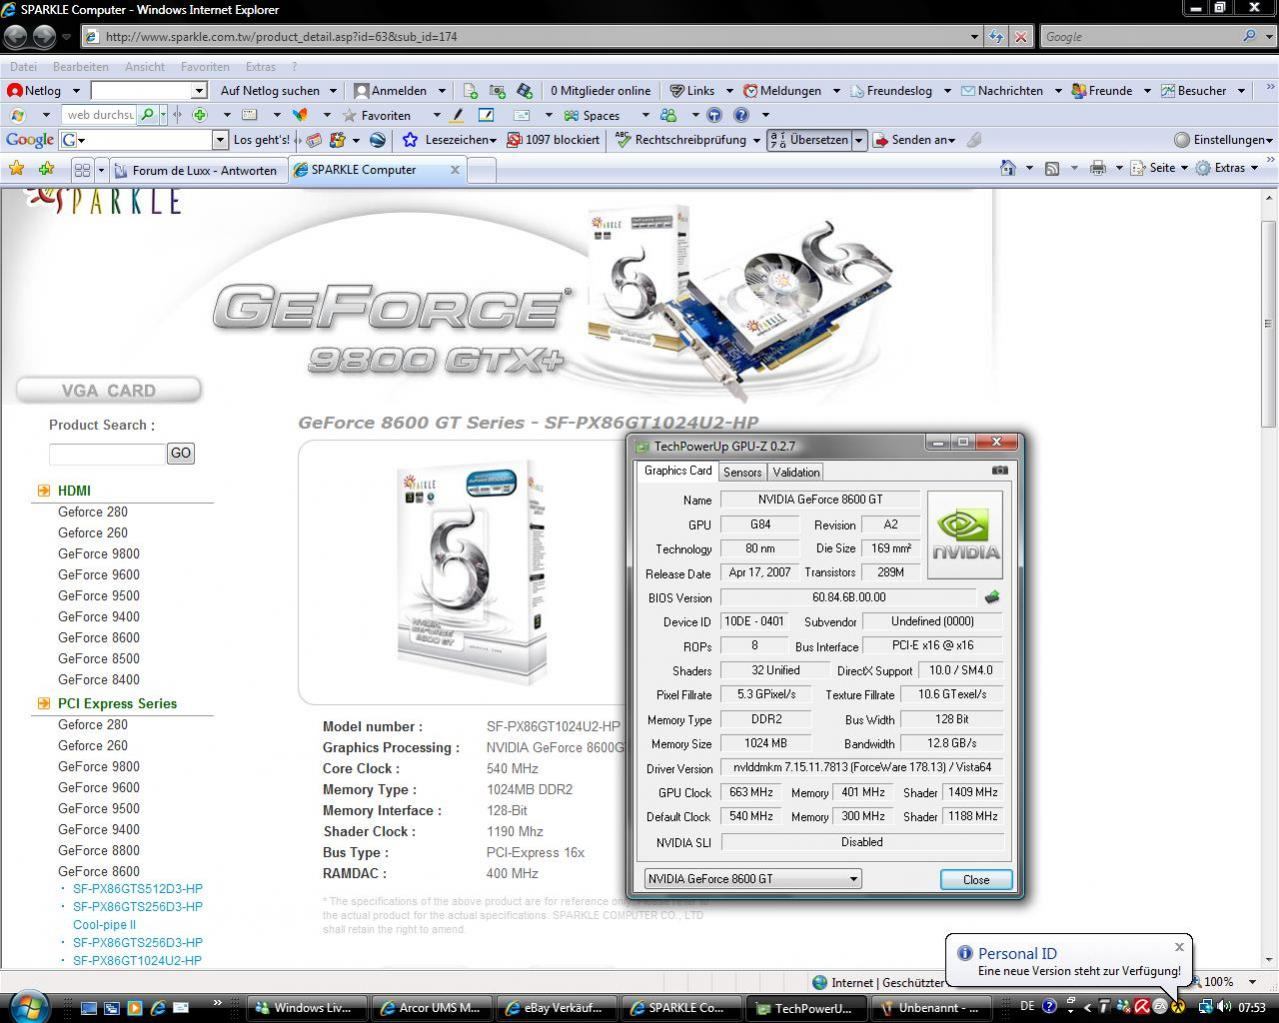Image resolution: width=1279 pixels, height=1023 pixels.
Task: Click the Favoriten star in the Live toolbar
Action: click(x=349, y=115)
